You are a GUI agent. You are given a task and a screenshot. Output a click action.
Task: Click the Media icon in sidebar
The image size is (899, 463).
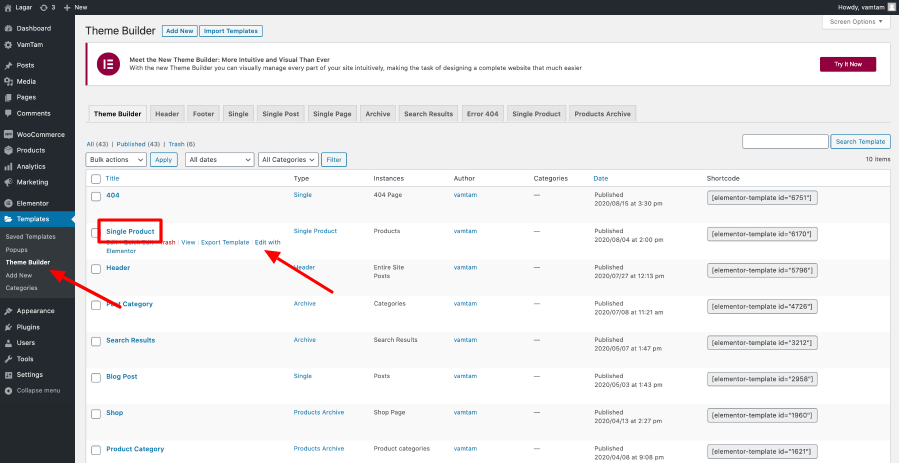(8, 81)
